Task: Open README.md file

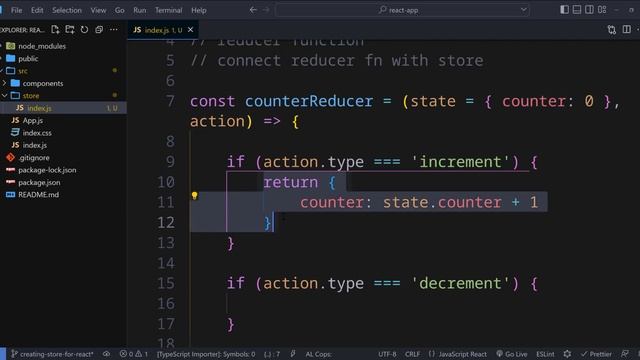Action: [x=38, y=195]
